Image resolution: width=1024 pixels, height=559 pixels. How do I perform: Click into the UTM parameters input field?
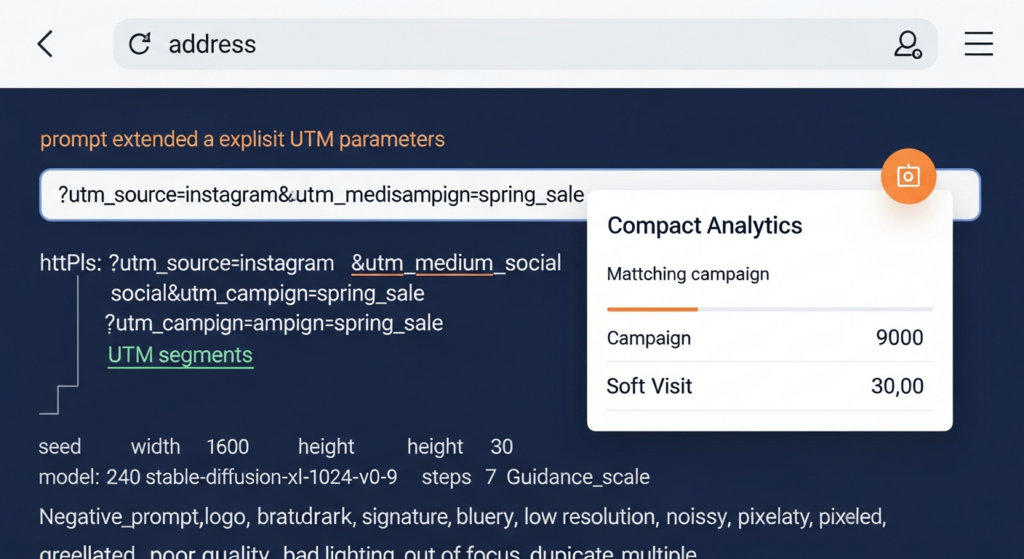[x=320, y=195]
